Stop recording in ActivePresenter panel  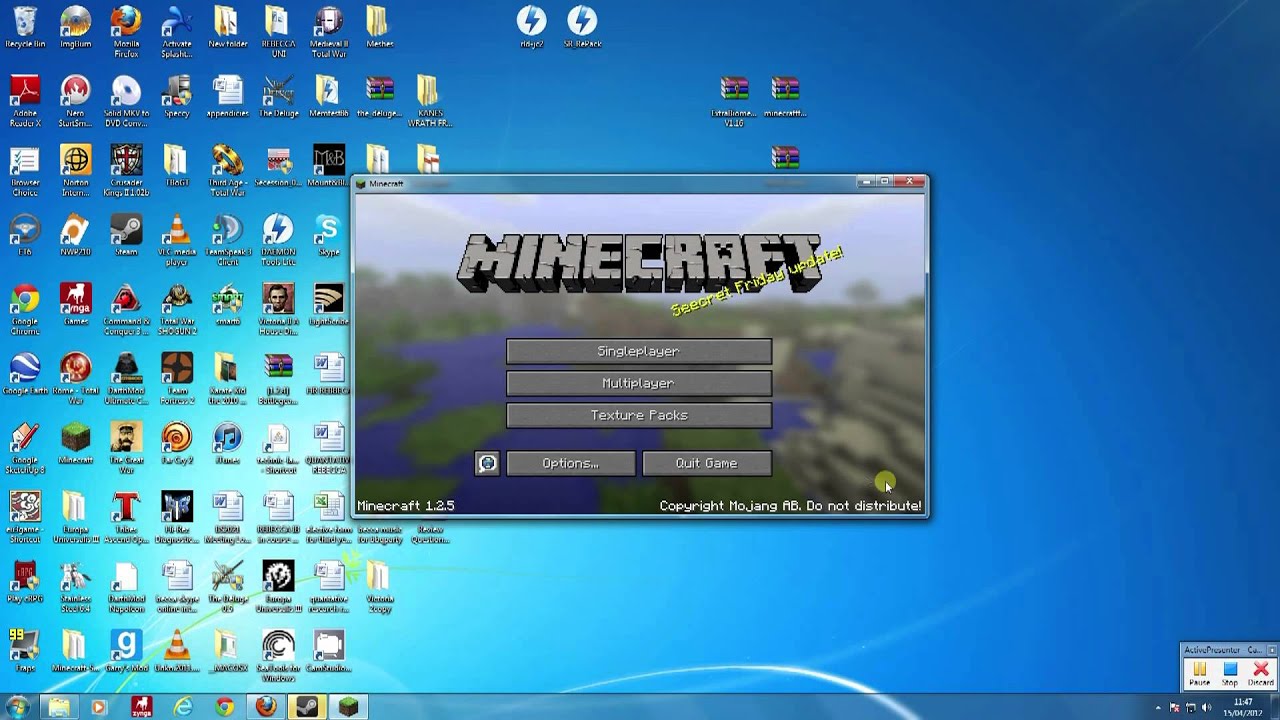point(1230,672)
